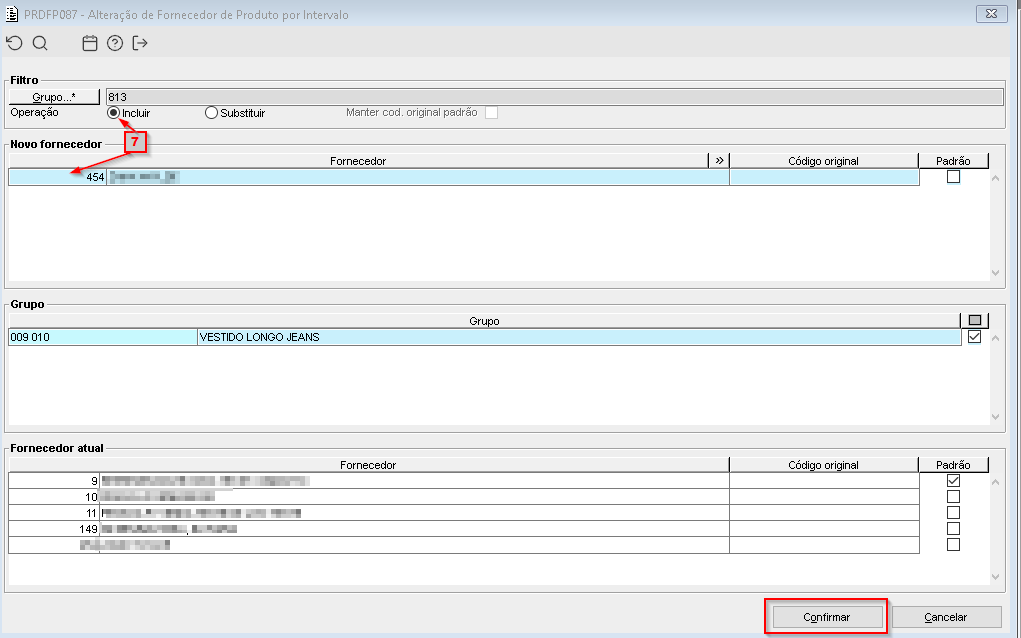1021x638 pixels.
Task: Click the double-arrow button in Fornecedor header
Action: point(719,160)
